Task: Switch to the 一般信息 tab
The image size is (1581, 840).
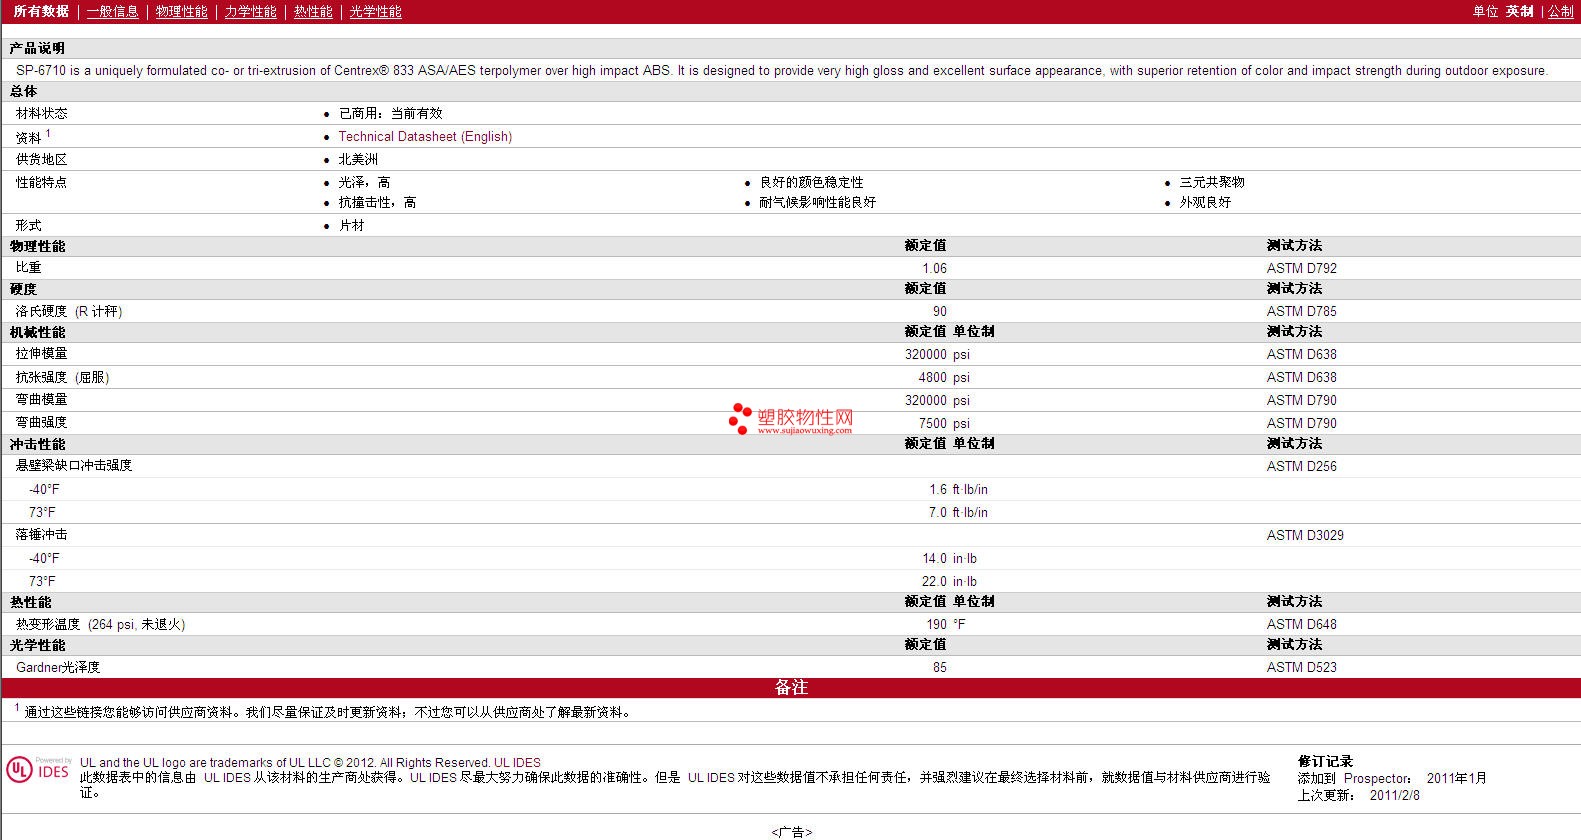Action: (113, 12)
